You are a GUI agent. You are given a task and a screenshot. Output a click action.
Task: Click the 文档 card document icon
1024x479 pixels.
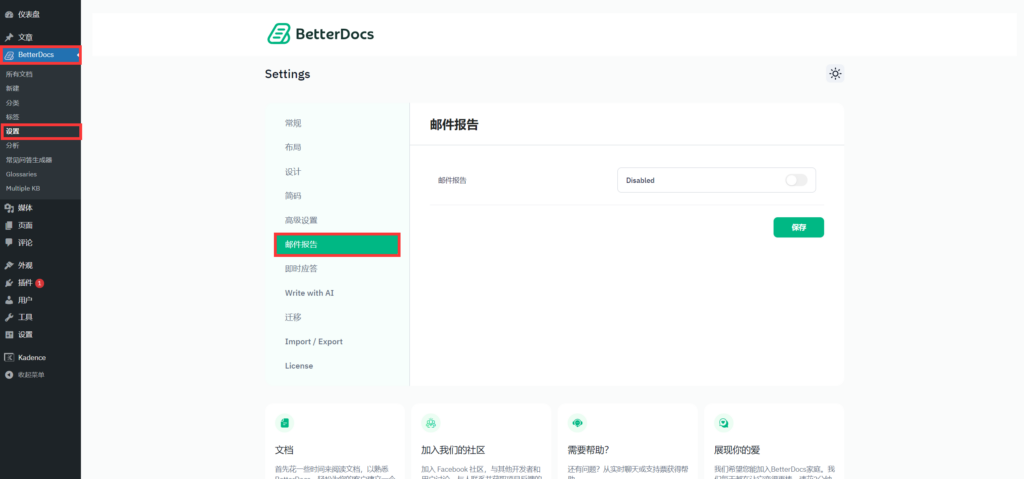click(x=285, y=423)
